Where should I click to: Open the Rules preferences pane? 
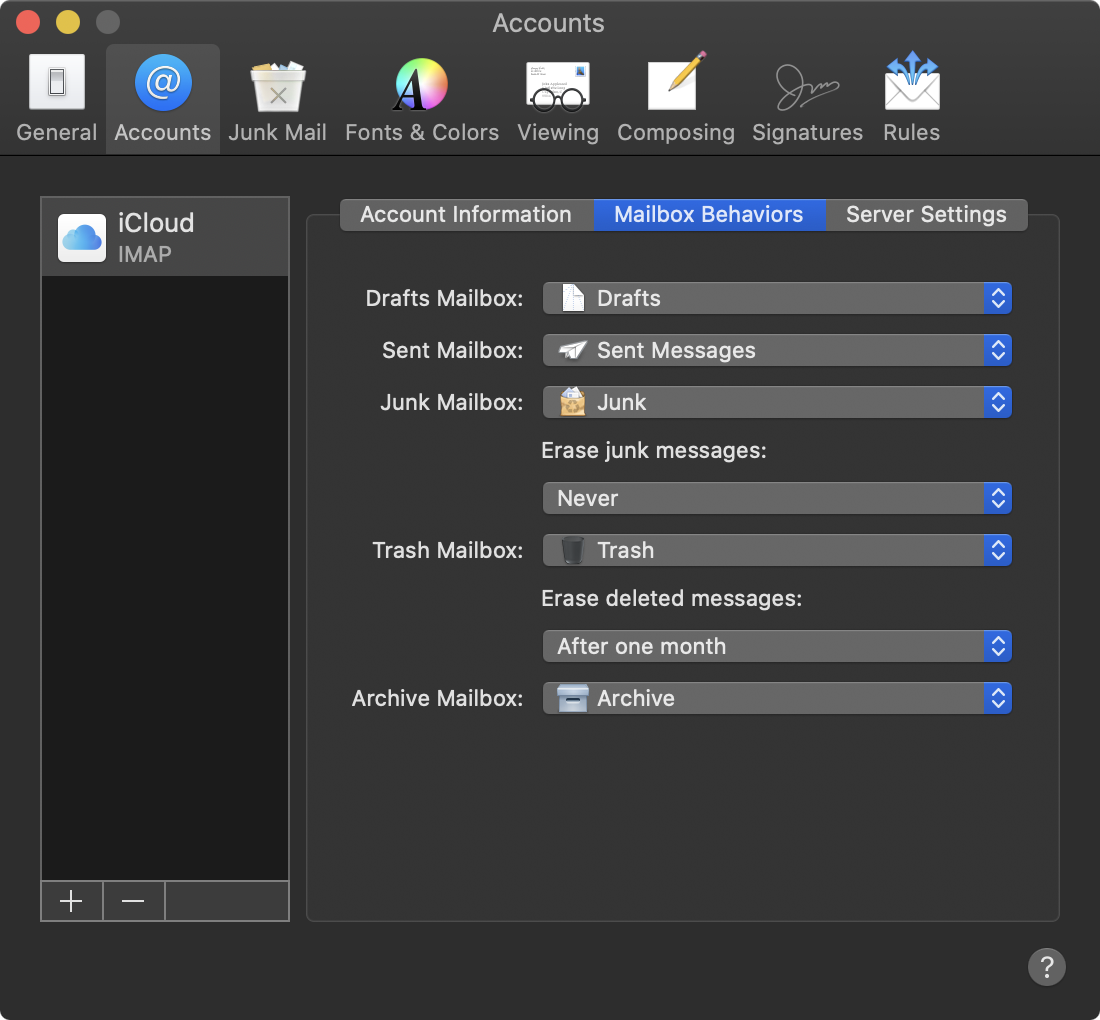[x=911, y=98]
